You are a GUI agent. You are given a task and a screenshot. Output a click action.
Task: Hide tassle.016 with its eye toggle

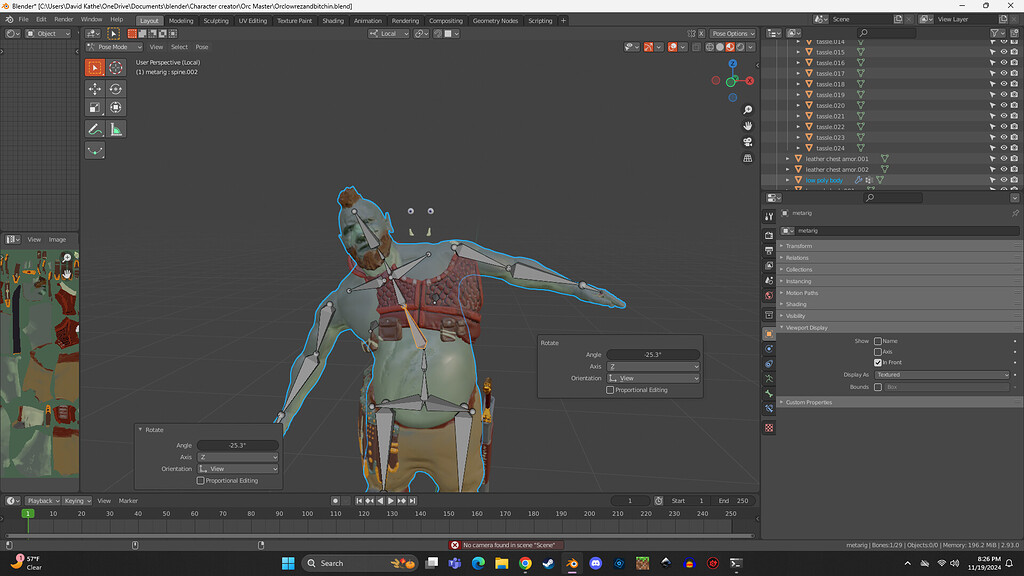pyautogui.click(x=1003, y=63)
